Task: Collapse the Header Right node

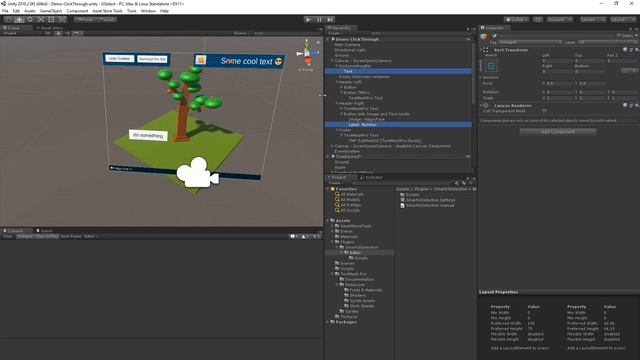Action: click(337, 103)
